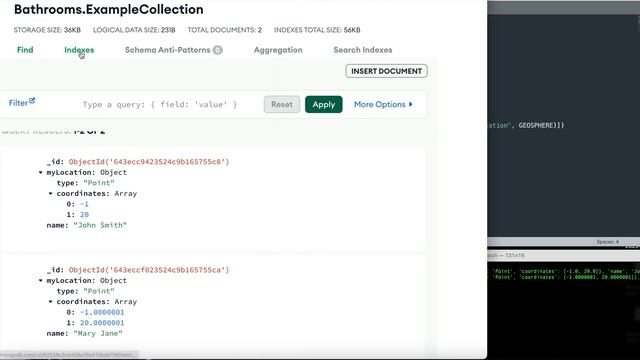This screenshot has width=640, height=360.
Task: Click the Bathrooms.ExampleCollection title
Action: coord(109,9)
